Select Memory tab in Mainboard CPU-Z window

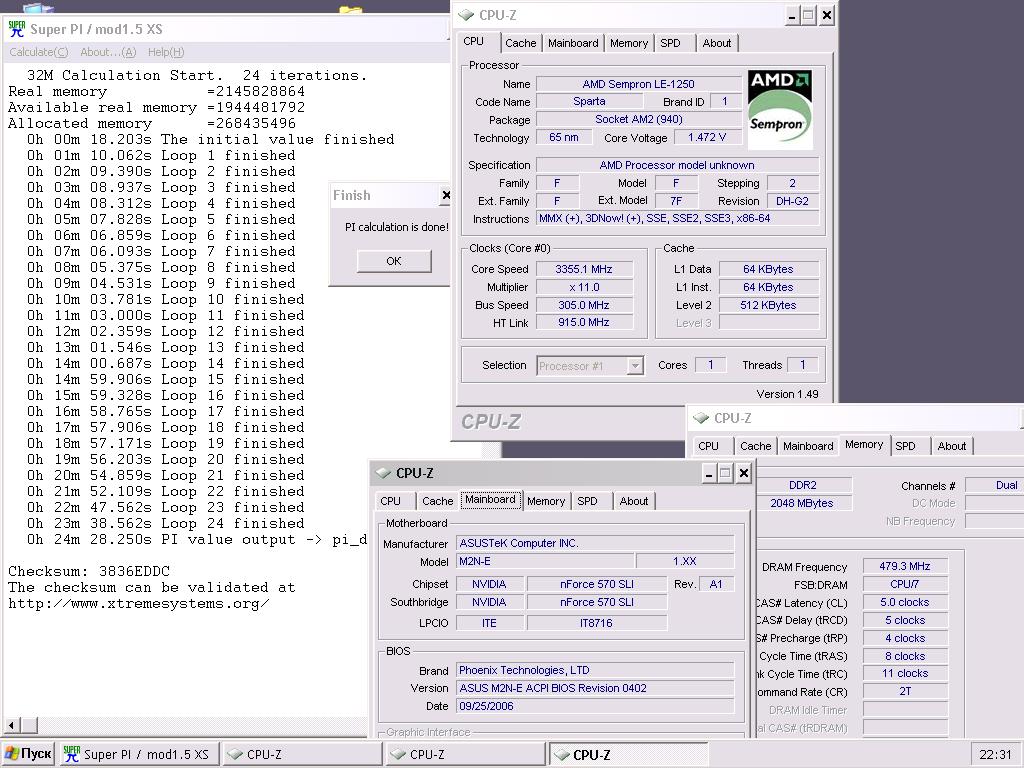[x=545, y=501]
